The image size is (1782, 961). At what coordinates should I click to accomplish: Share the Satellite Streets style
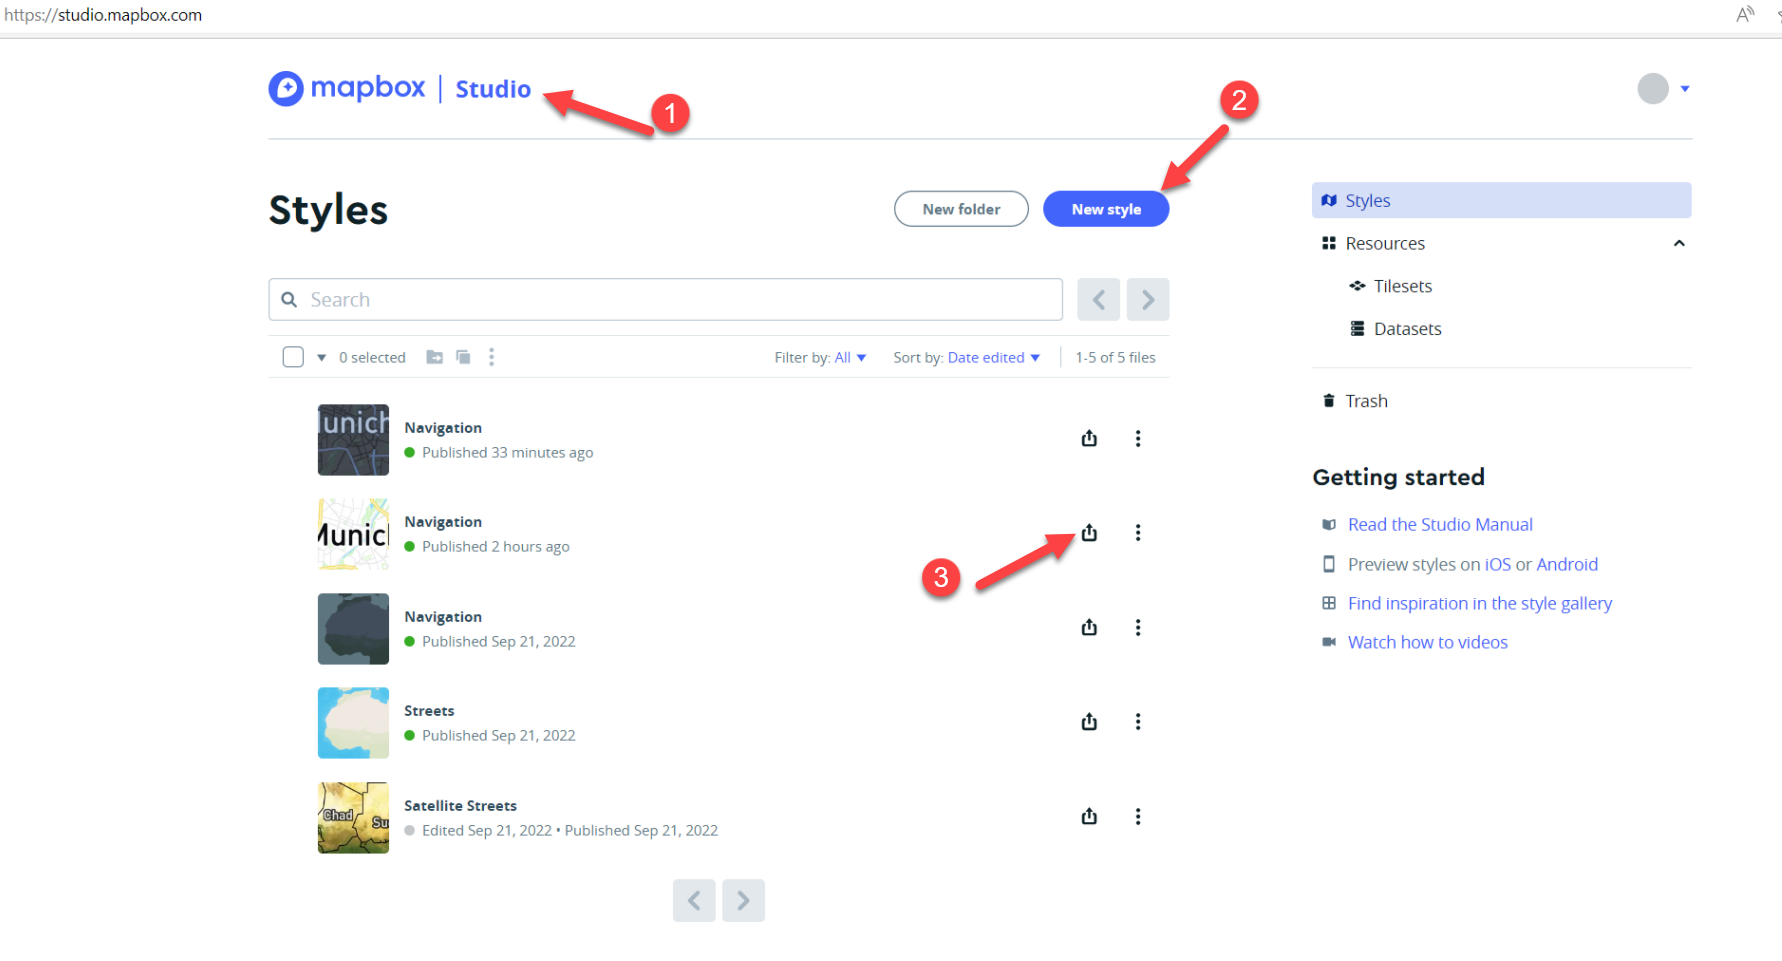1089,816
